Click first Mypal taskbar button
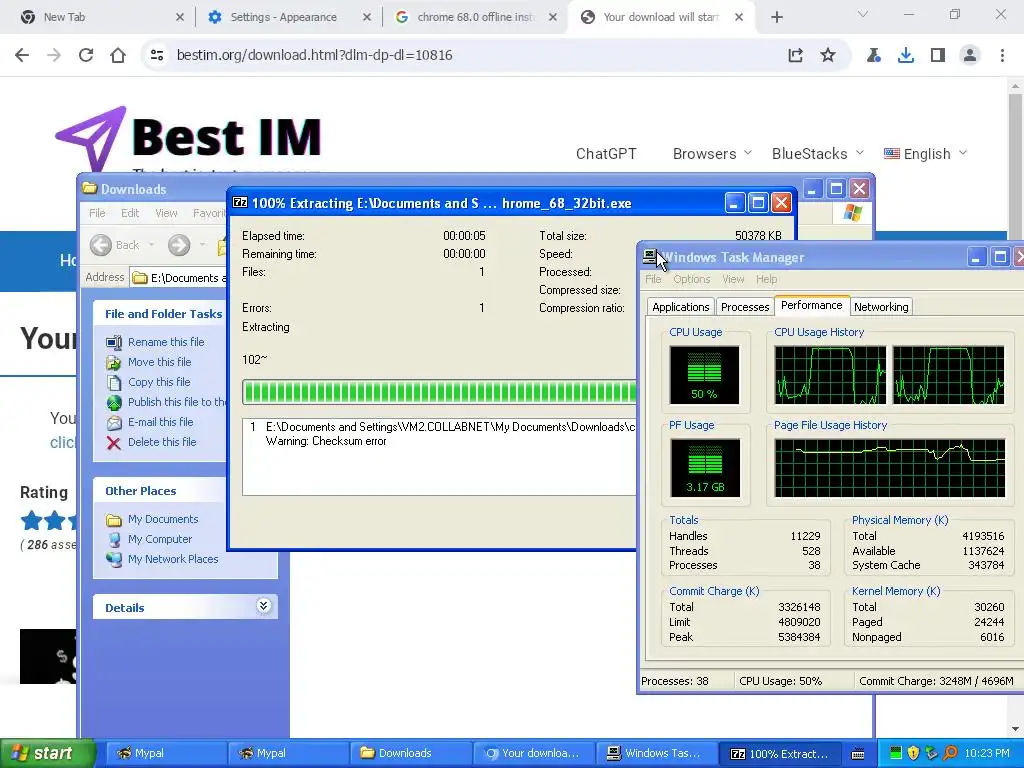This screenshot has width=1024, height=768. (x=165, y=754)
